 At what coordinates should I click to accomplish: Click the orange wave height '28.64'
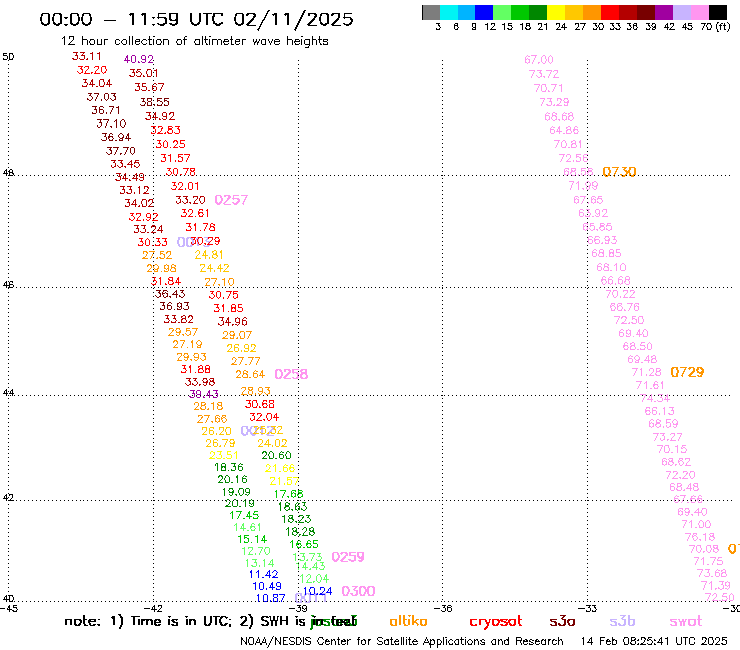pyautogui.click(x=250, y=374)
